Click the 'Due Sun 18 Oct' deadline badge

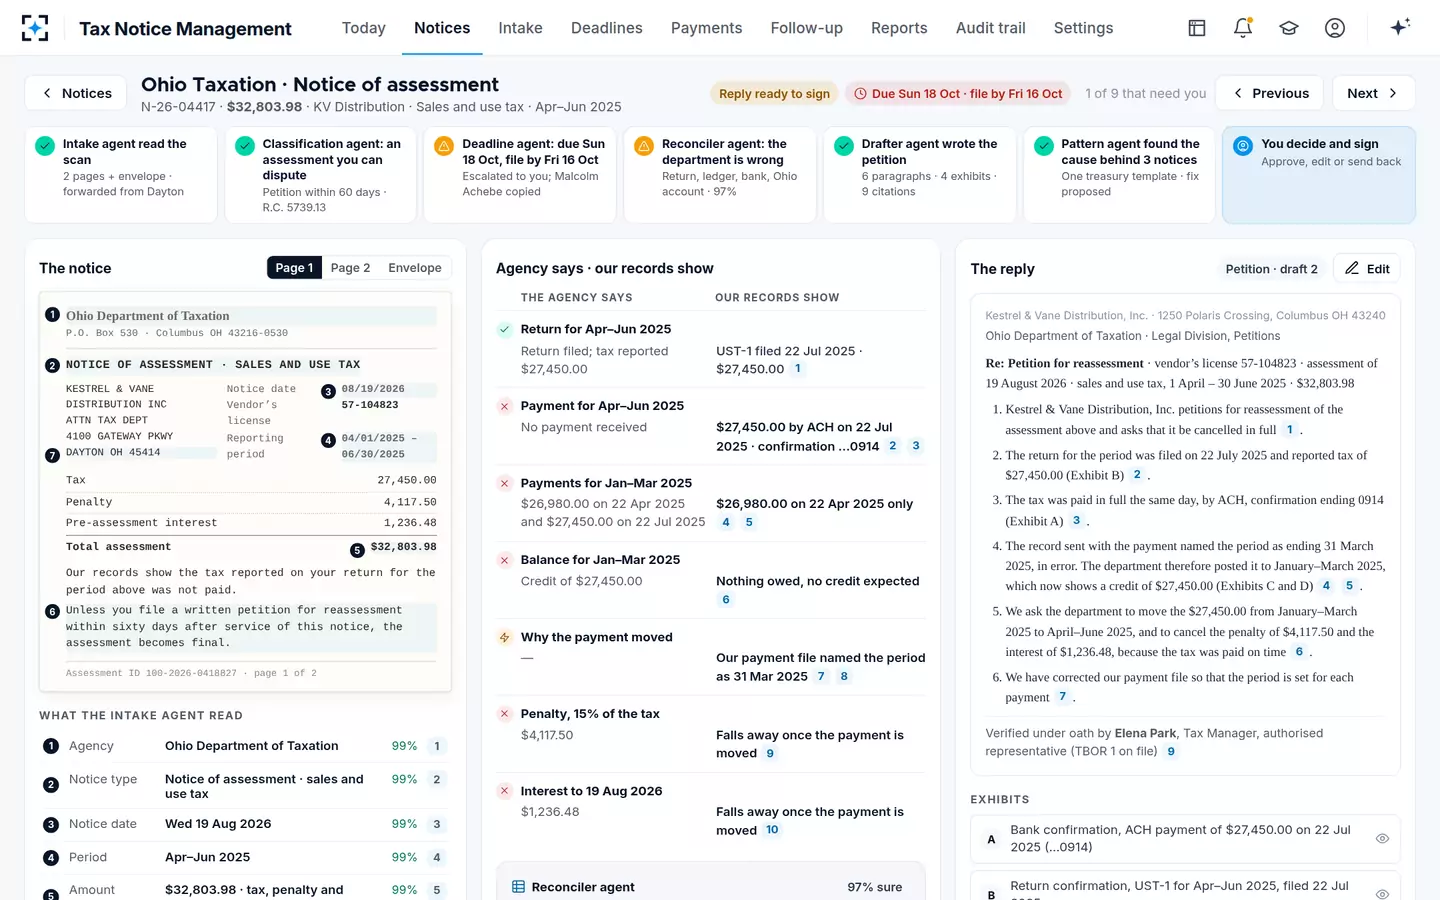[958, 94]
